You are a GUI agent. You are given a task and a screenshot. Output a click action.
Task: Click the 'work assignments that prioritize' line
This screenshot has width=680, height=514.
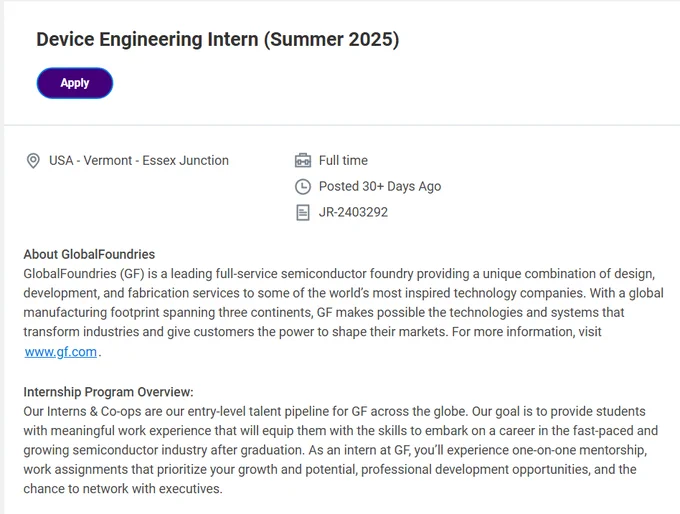tap(330, 469)
